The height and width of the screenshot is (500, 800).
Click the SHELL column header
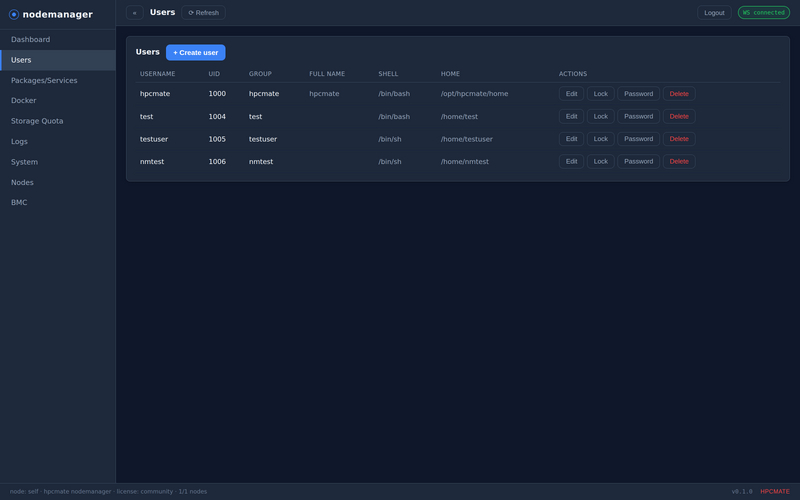click(x=388, y=74)
